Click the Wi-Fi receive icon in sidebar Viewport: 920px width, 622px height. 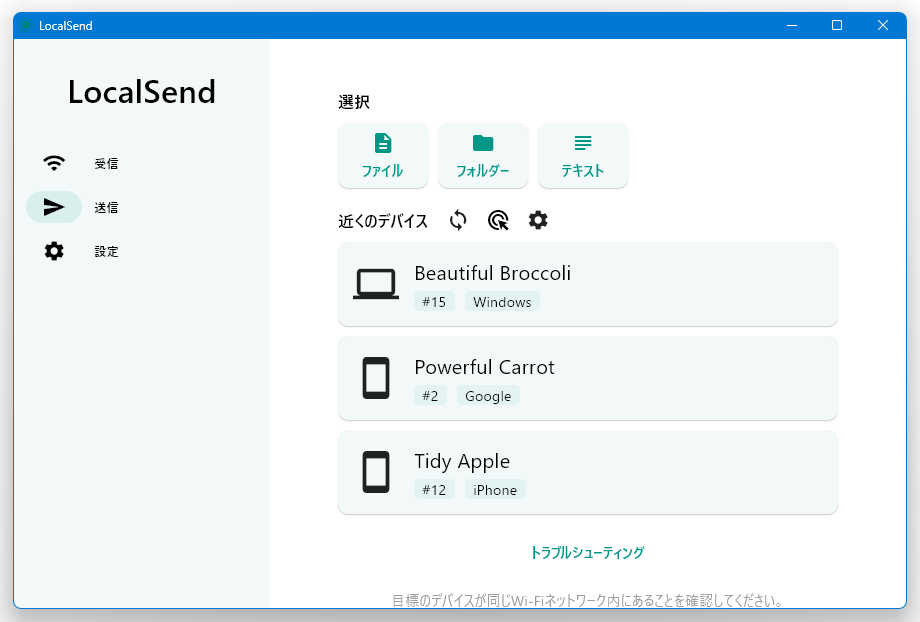click(54, 163)
